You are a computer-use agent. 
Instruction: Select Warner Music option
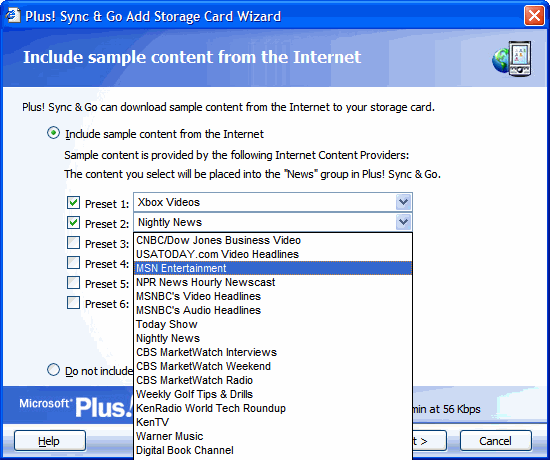273,436
